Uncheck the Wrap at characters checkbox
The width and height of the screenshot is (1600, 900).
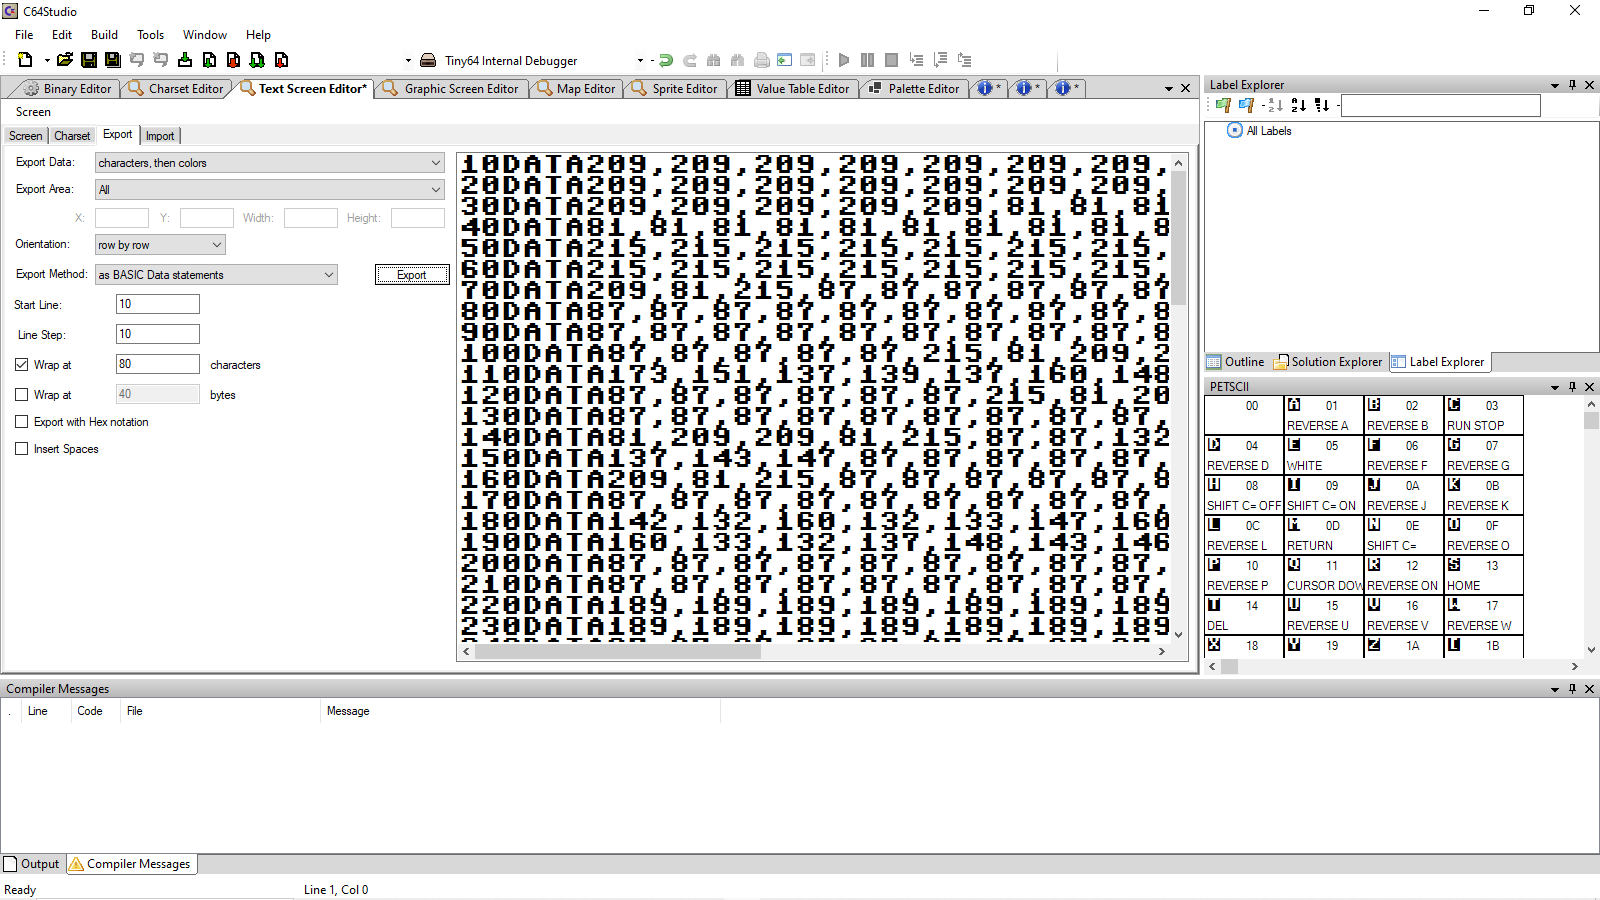click(22, 365)
